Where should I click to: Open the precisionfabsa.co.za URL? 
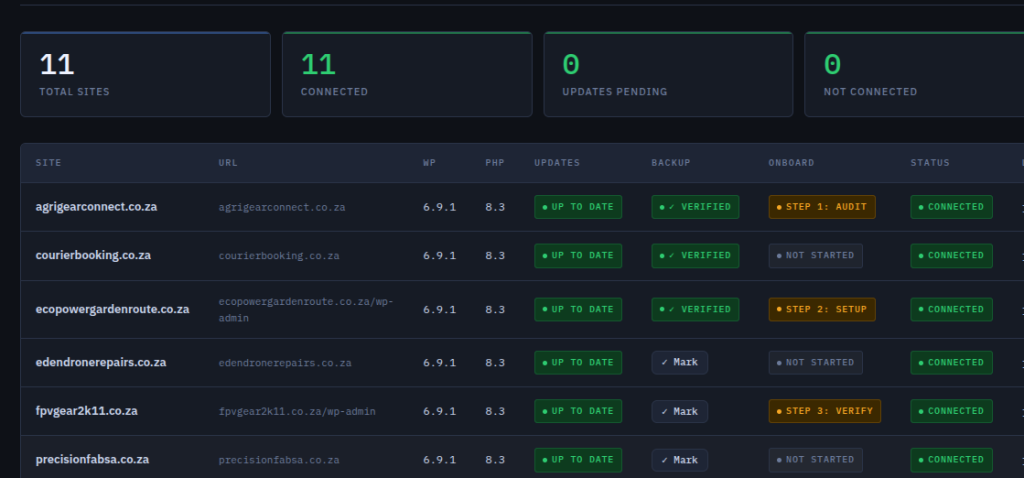click(x=279, y=460)
